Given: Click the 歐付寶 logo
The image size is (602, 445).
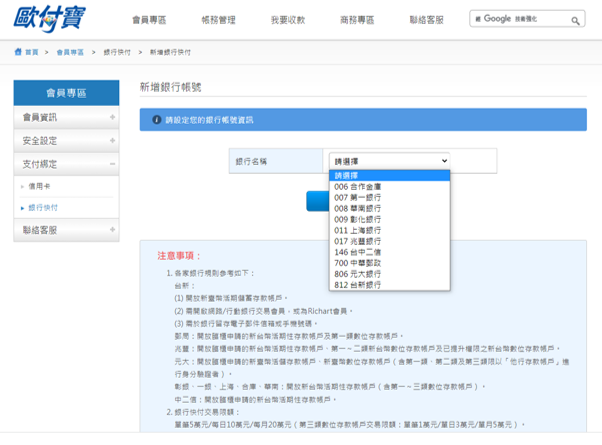Looking at the screenshot, I should tap(49, 18).
